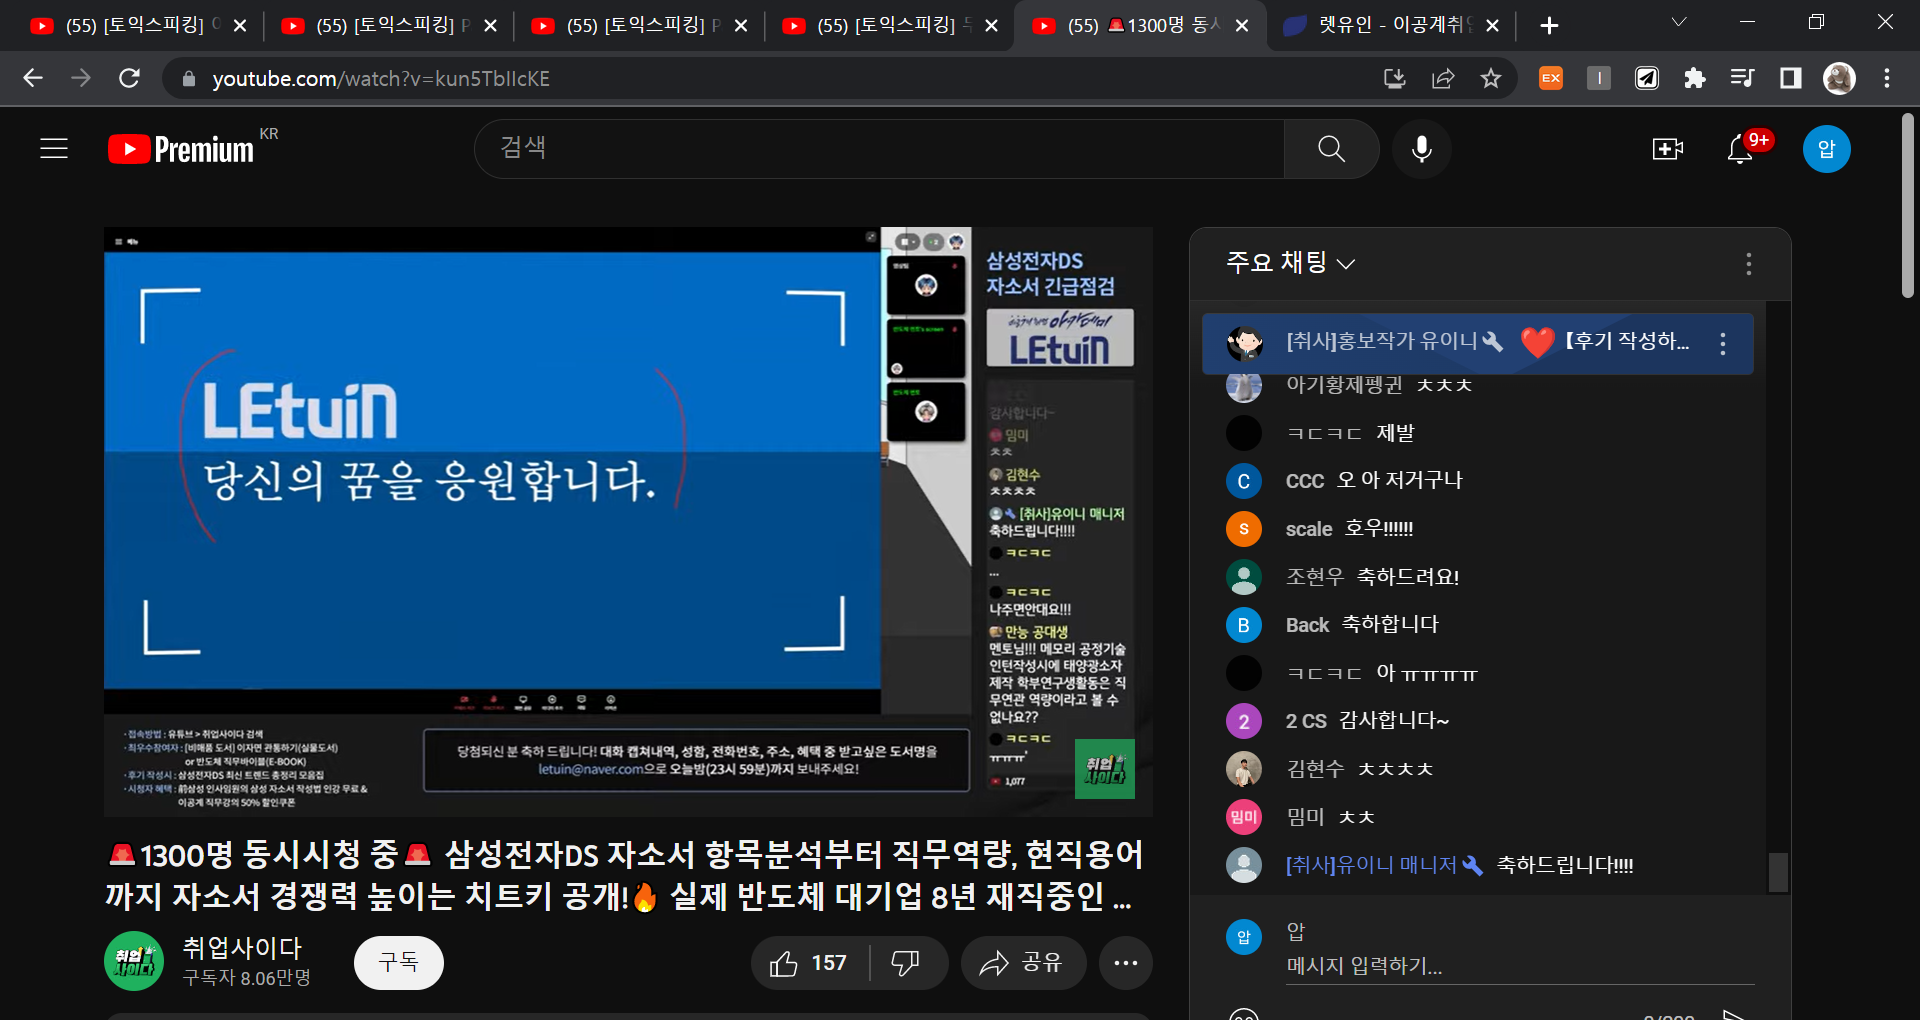The width and height of the screenshot is (1920, 1020).
Task: Click the 구독 subscribe button
Action: [x=398, y=963]
